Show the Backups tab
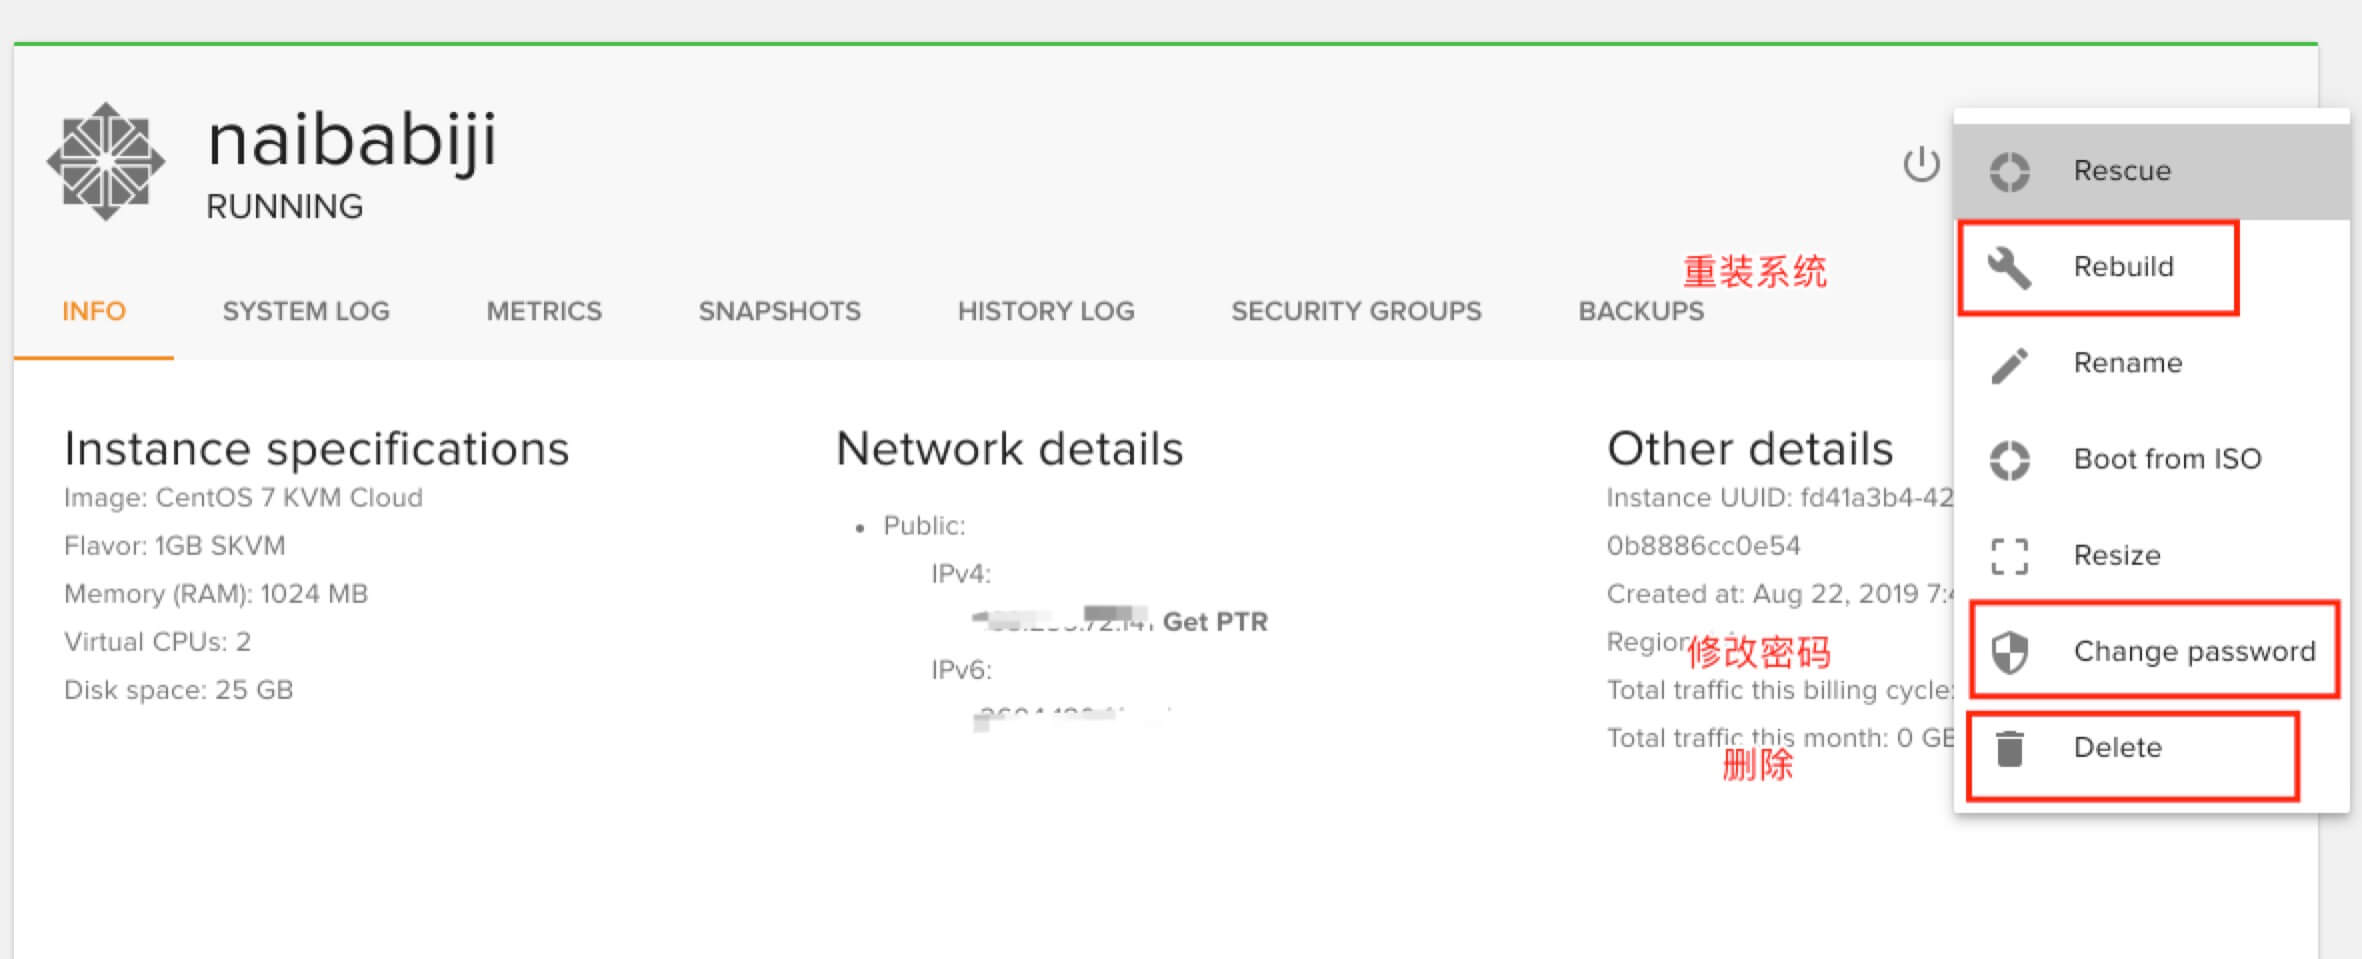 (1641, 311)
